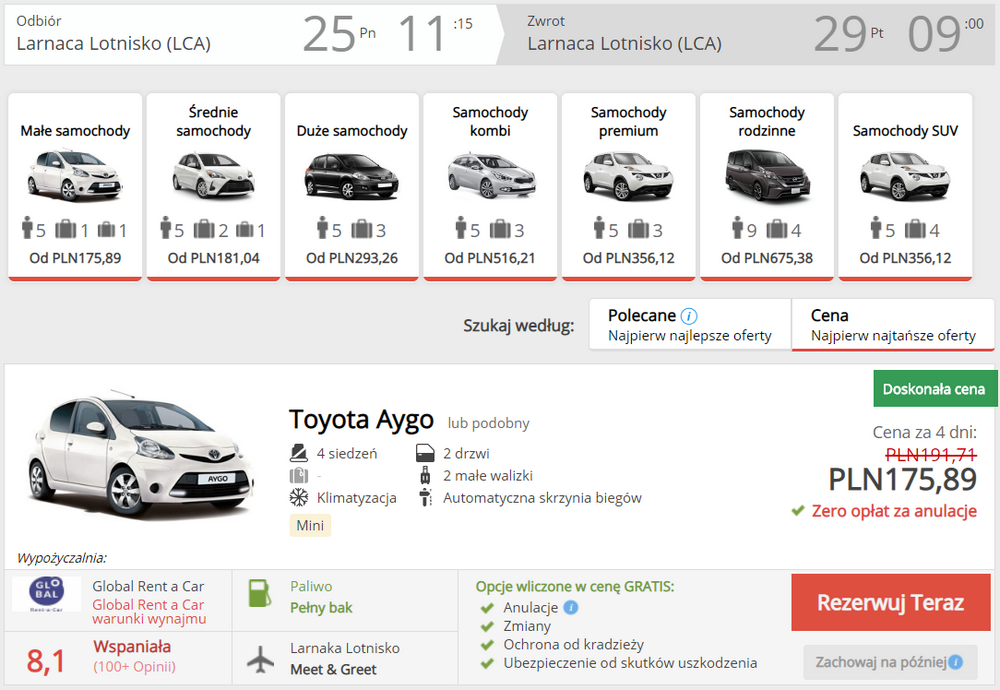
Task: Click the automatic gearbox icon
Action: tap(425, 497)
